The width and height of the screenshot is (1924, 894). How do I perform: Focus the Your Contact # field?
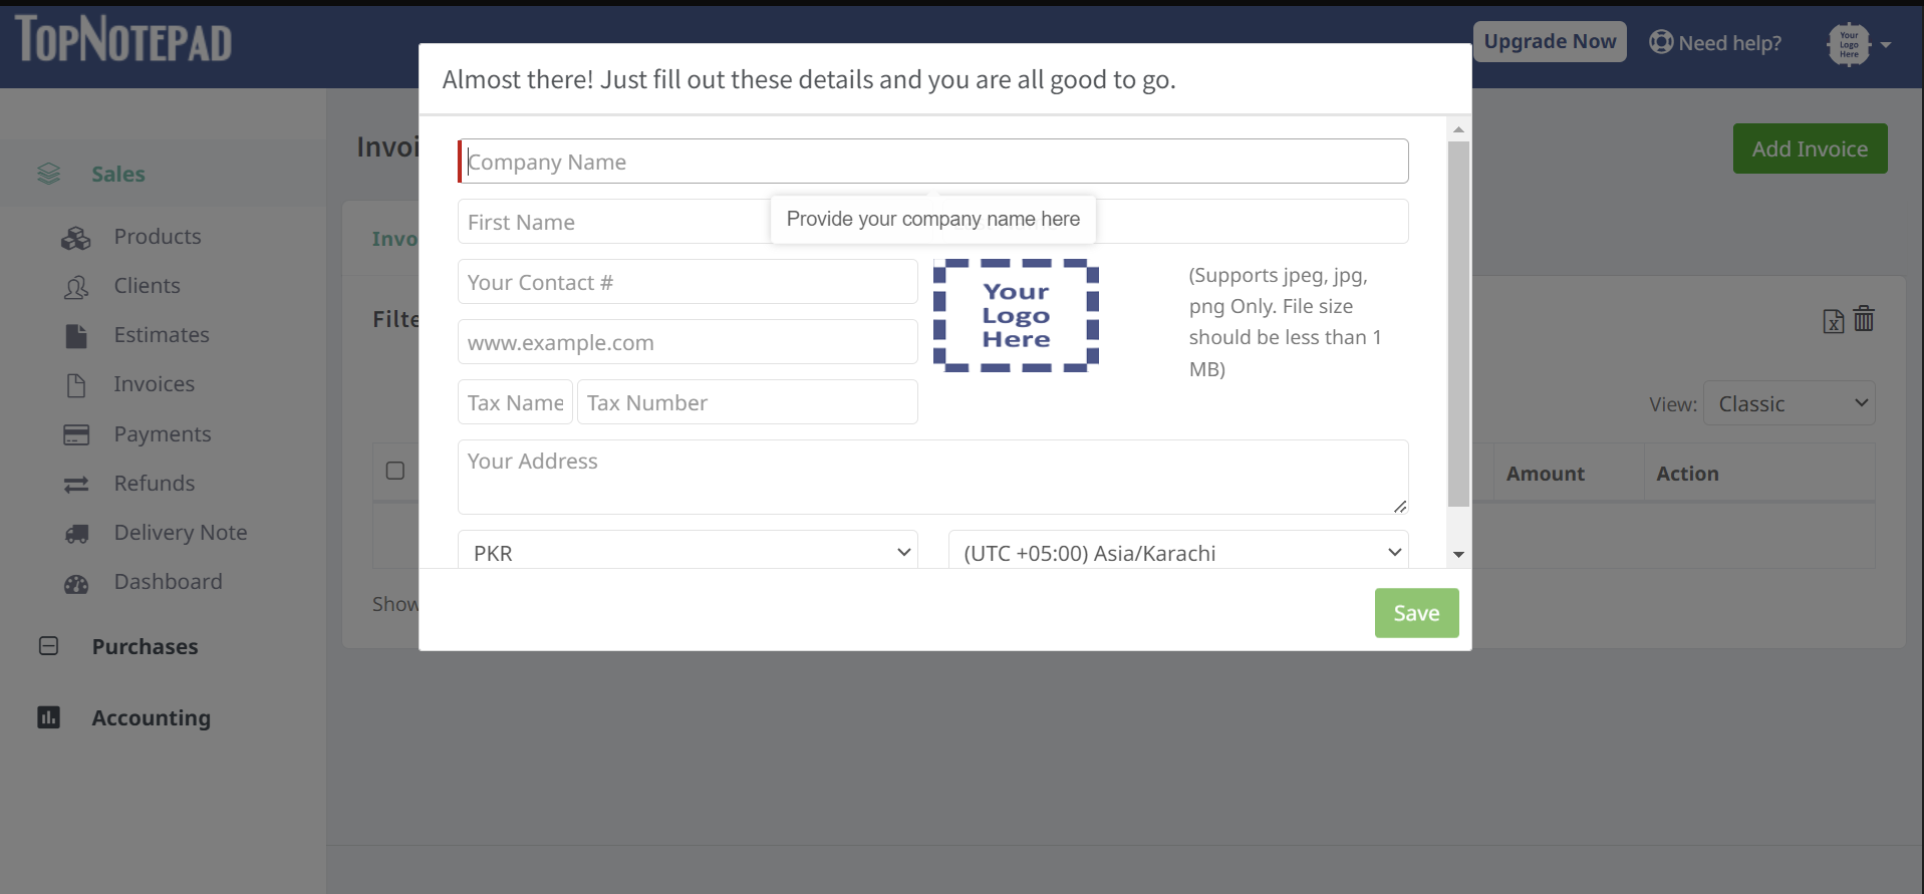coord(688,282)
